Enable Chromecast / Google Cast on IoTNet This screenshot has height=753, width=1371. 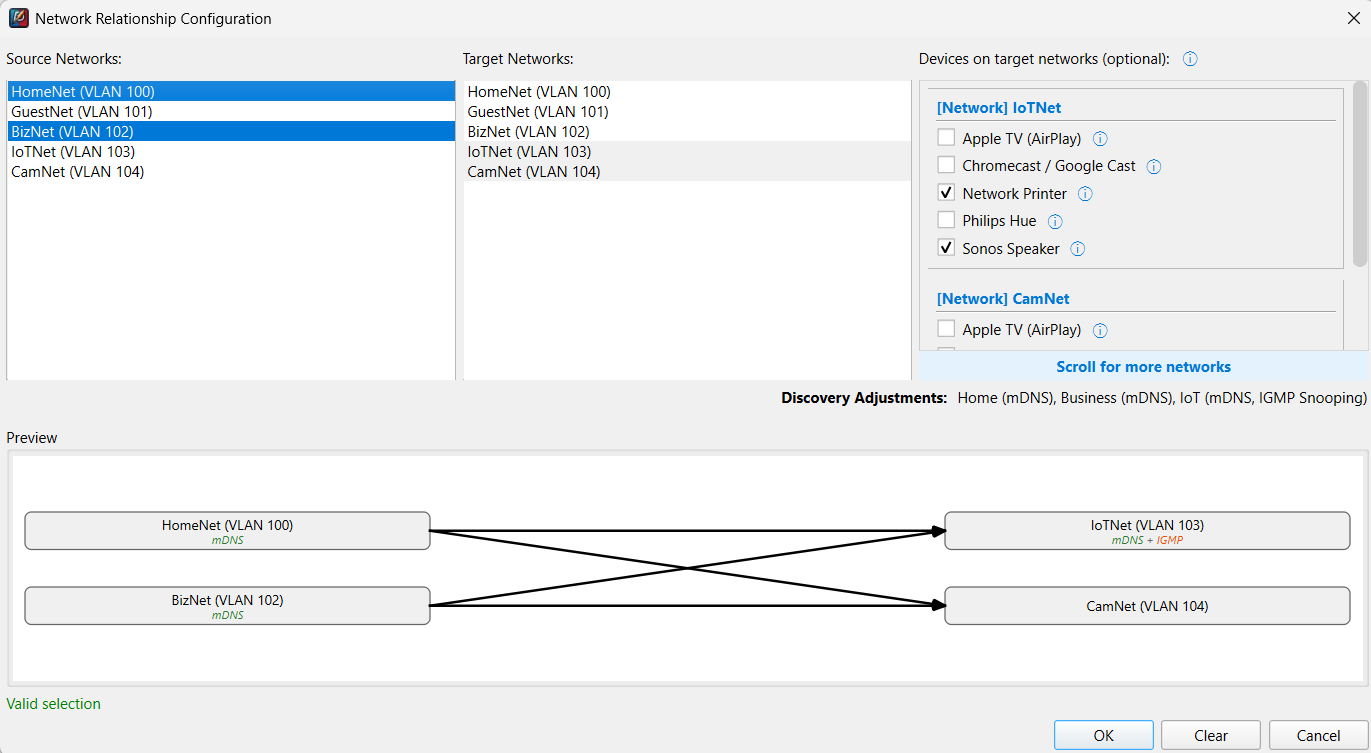945,164
